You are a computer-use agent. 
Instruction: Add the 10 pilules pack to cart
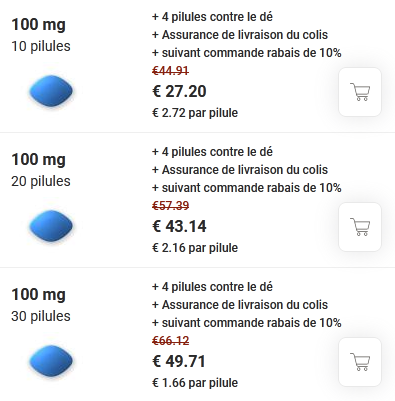(360, 92)
